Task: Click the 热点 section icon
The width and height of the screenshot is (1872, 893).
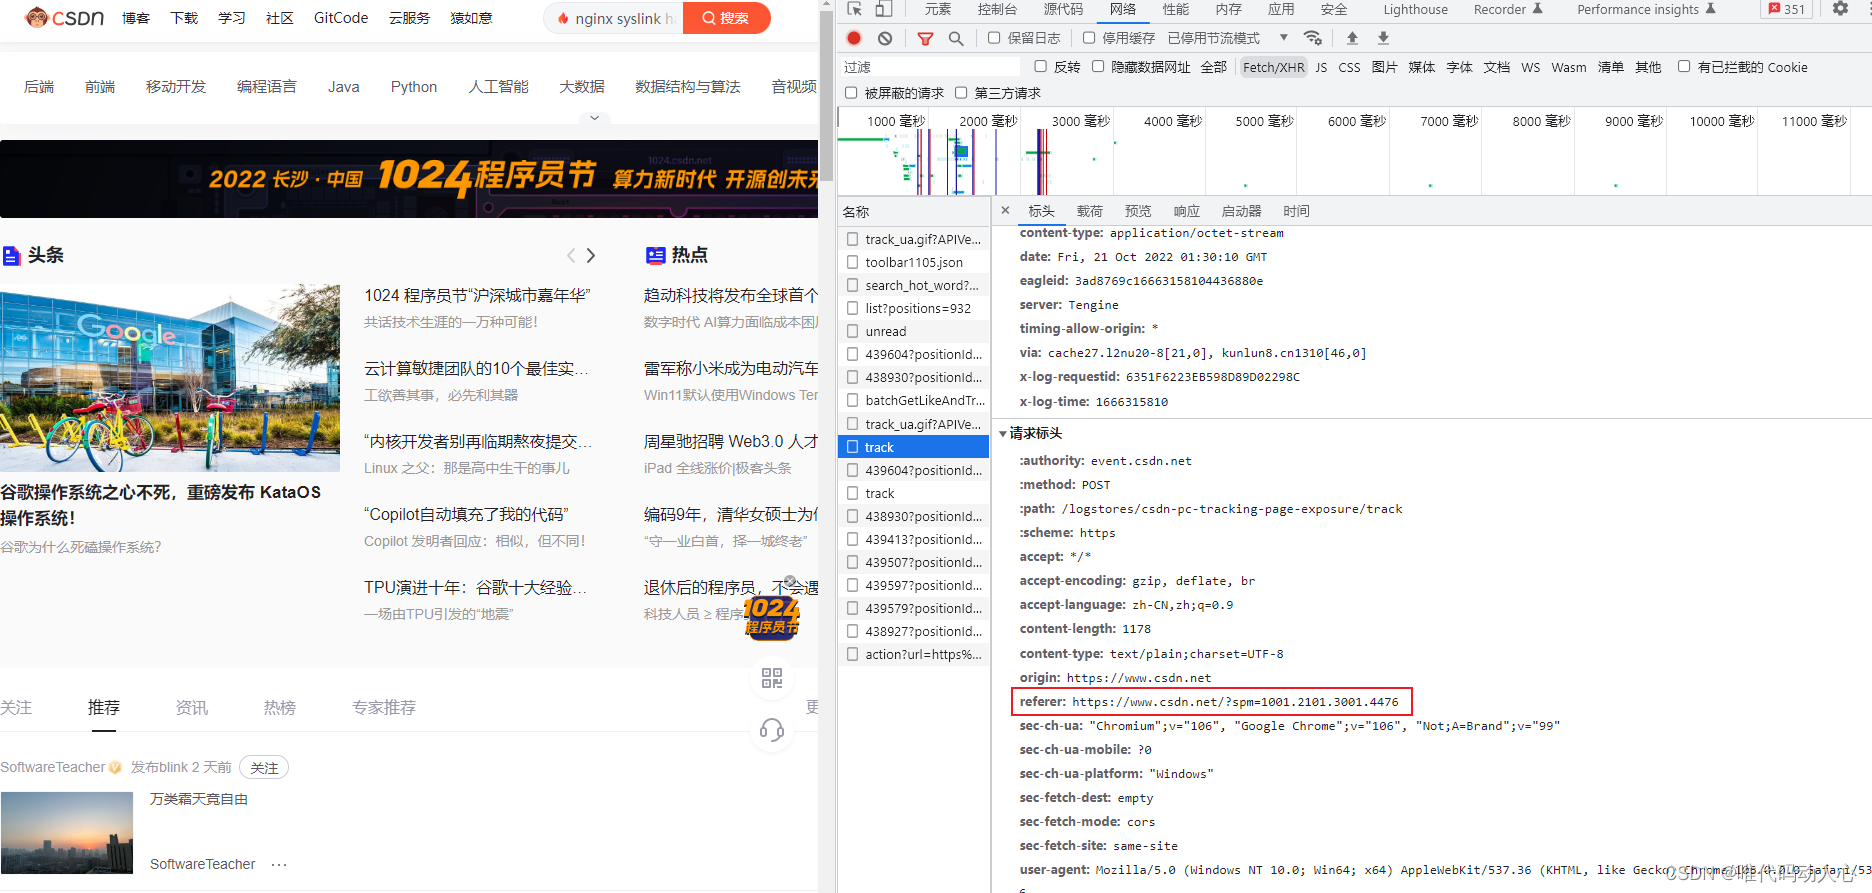Action: click(x=655, y=255)
